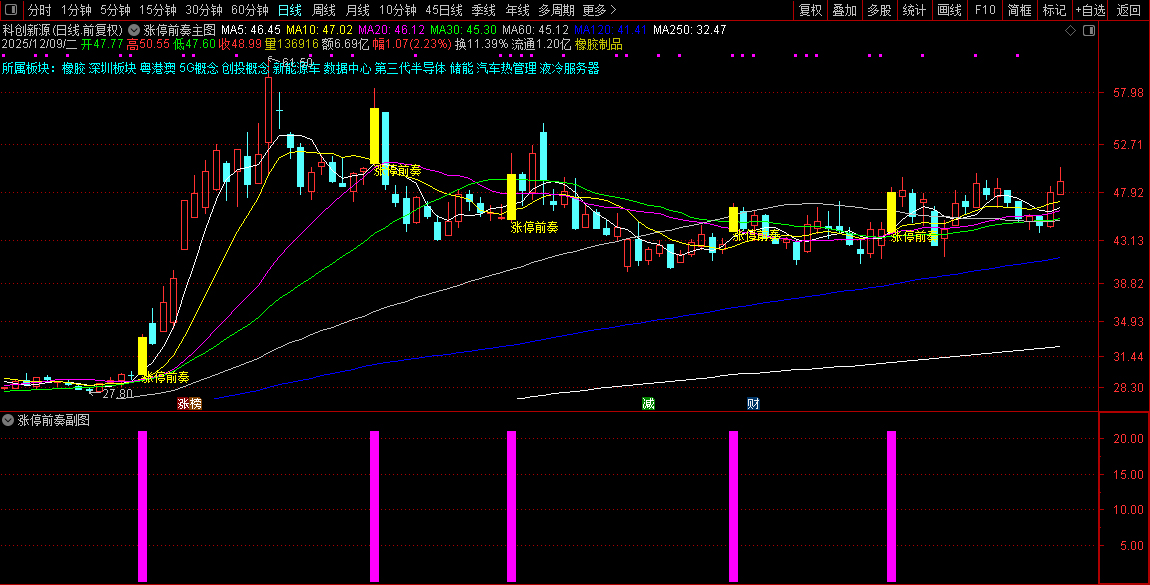Click the +自选 add-to-watchlist button
Screen dimensions: 1150x585
pos(1090,10)
